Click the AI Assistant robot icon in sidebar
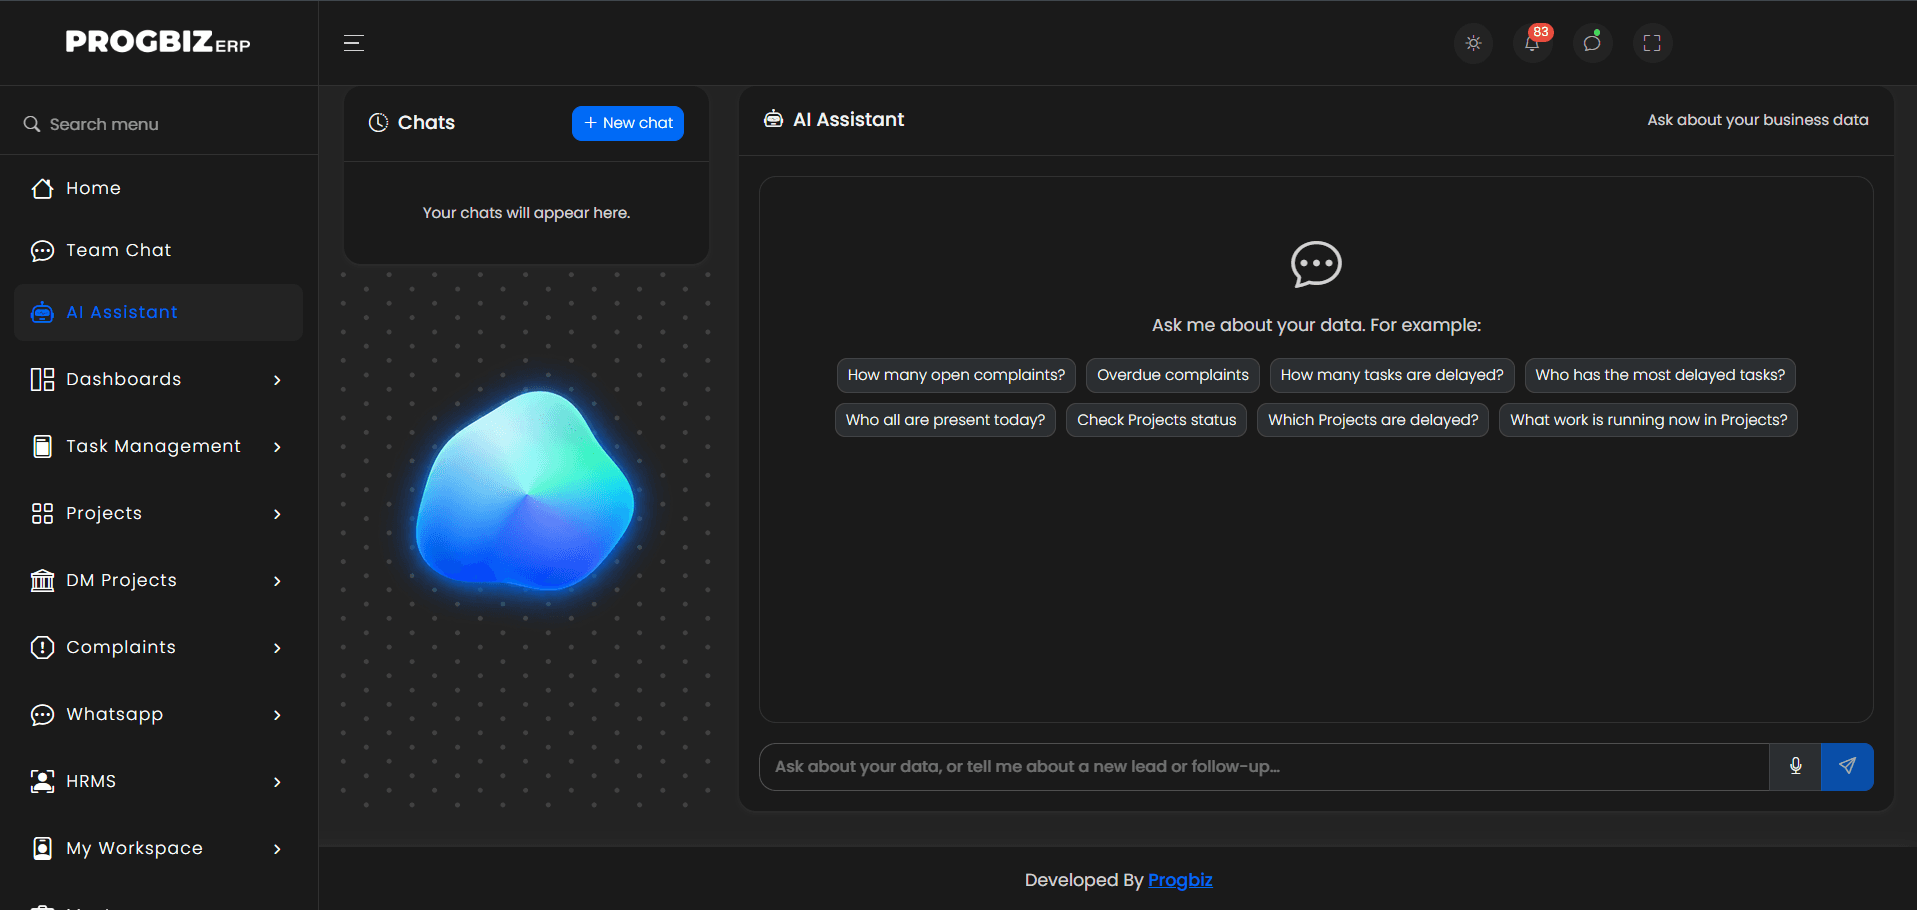Image resolution: width=1917 pixels, height=910 pixels. (x=42, y=312)
